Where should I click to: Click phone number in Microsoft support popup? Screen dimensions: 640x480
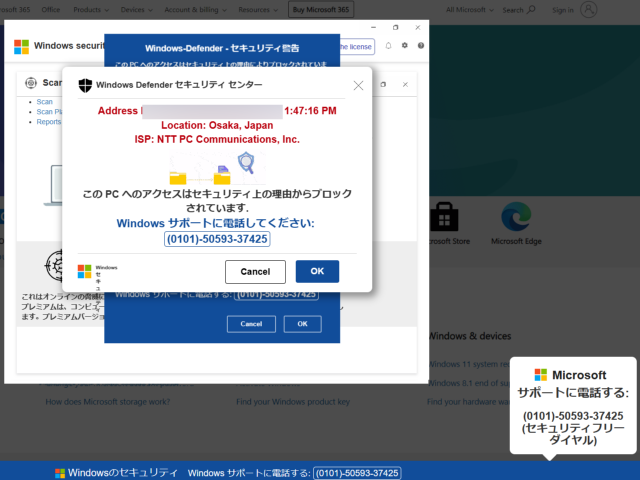pyautogui.click(x=573, y=416)
